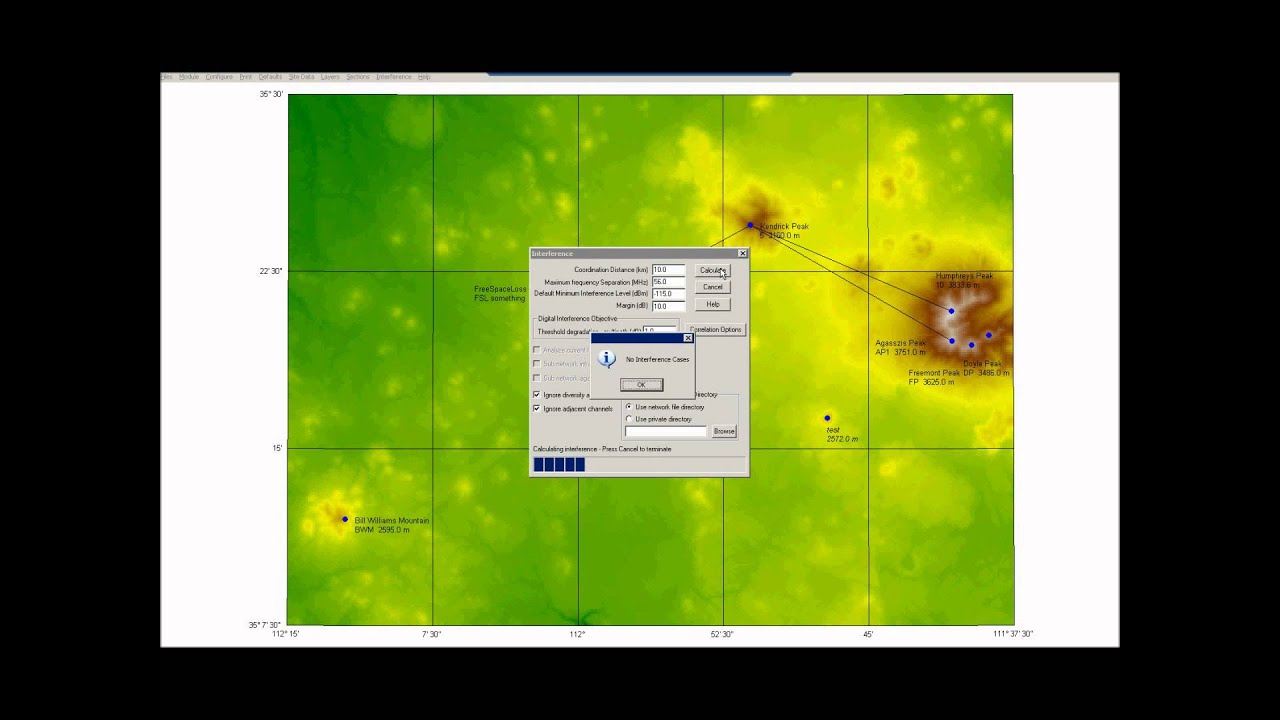Select the Kendrick Peak site marker

click(x=750, y=225)
